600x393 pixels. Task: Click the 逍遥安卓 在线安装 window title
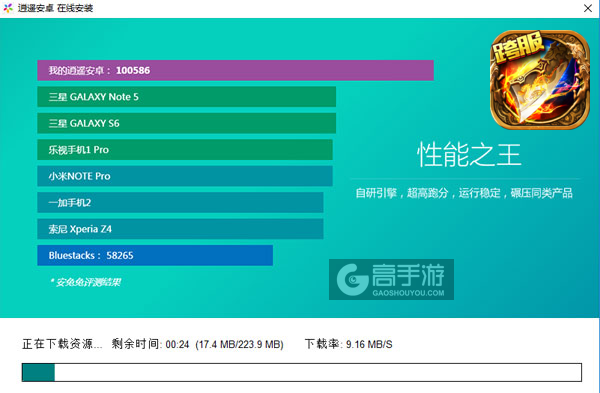[x=55, y=8]
